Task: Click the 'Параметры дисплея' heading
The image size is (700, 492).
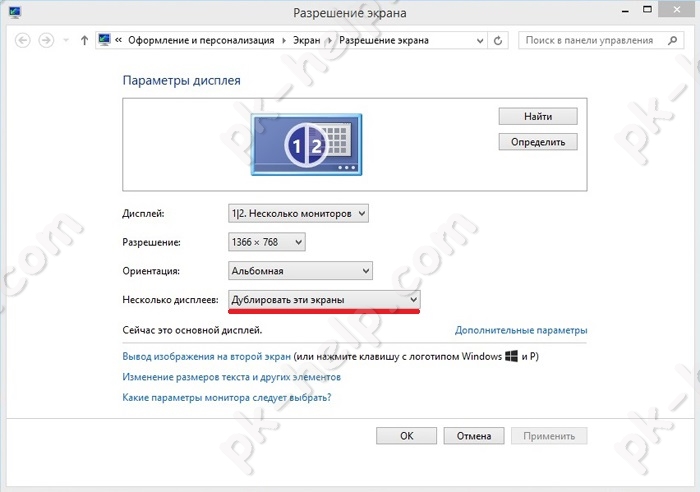Action: pyautogui.click(x=181, y=80)
